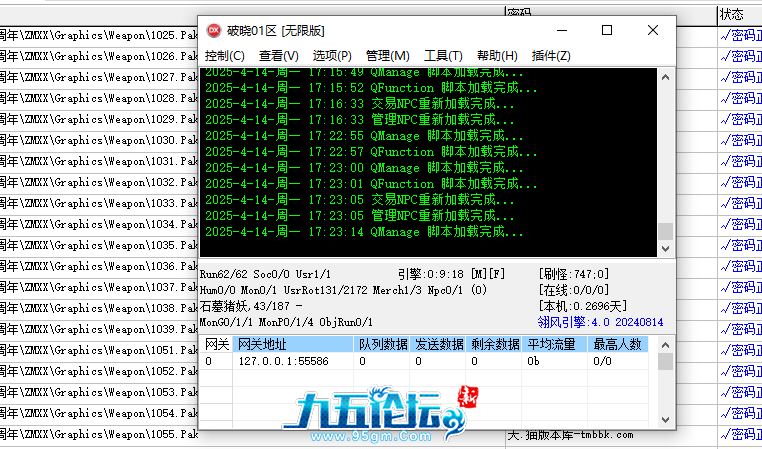Image resolution: width=762 pixels, height=449 pixels.
Task: Minimize the 破晓01区 window
Action: pyautogui.click(x=562, y=31)
